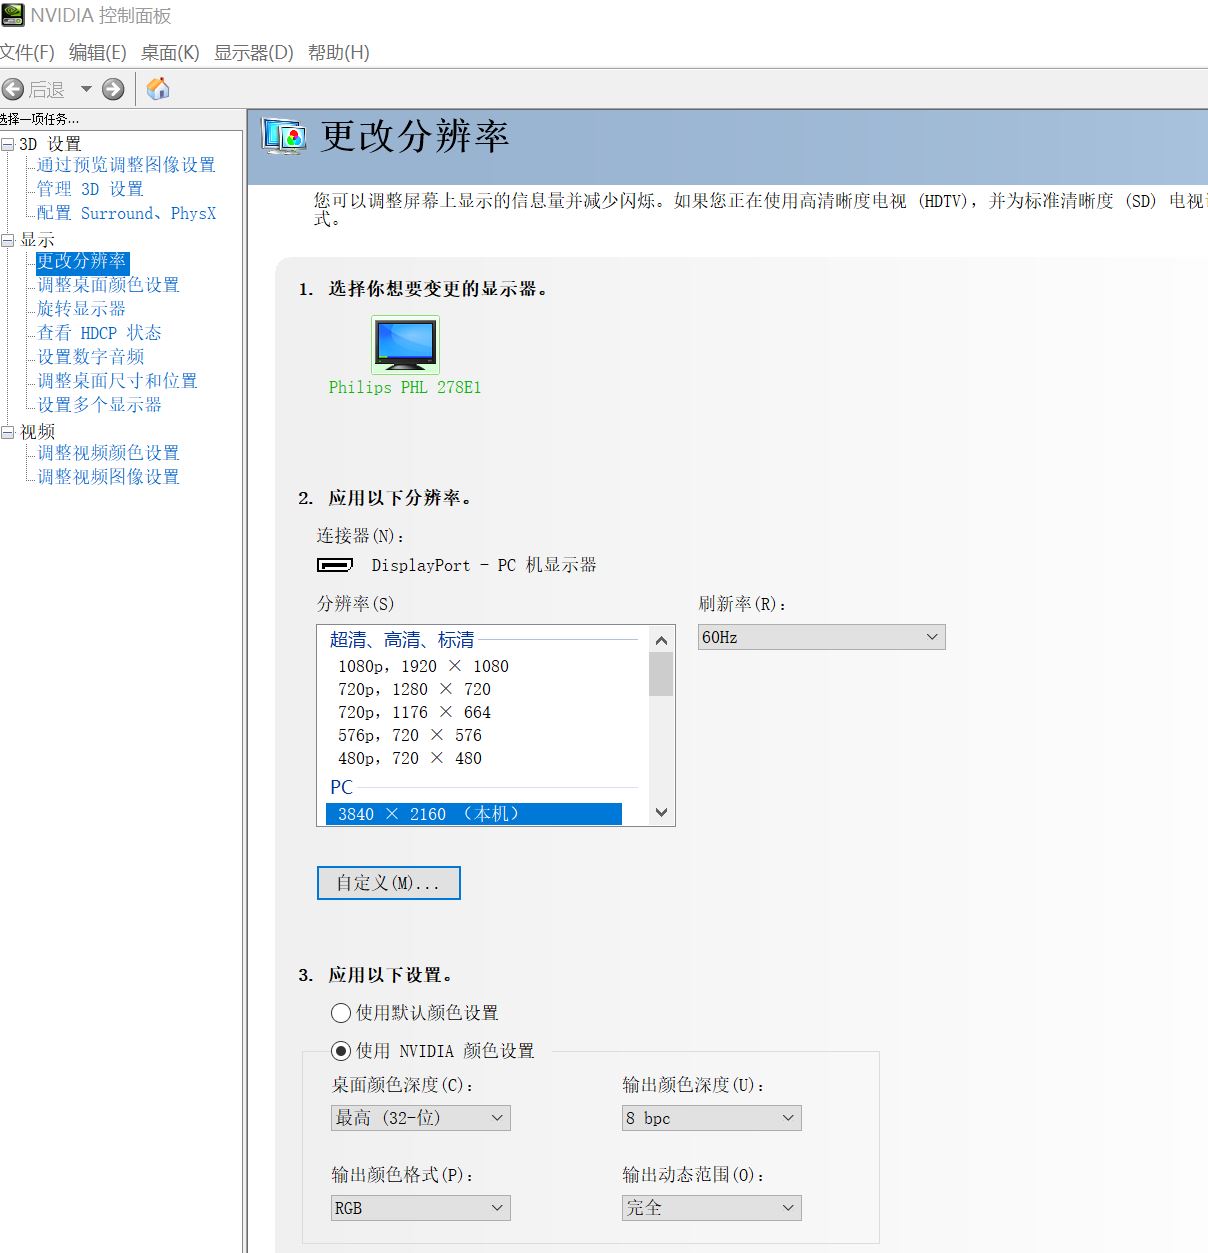Select the Philips PHL 278E1 monitor icon
1208x1253 pixels.
tap(404, 344)
